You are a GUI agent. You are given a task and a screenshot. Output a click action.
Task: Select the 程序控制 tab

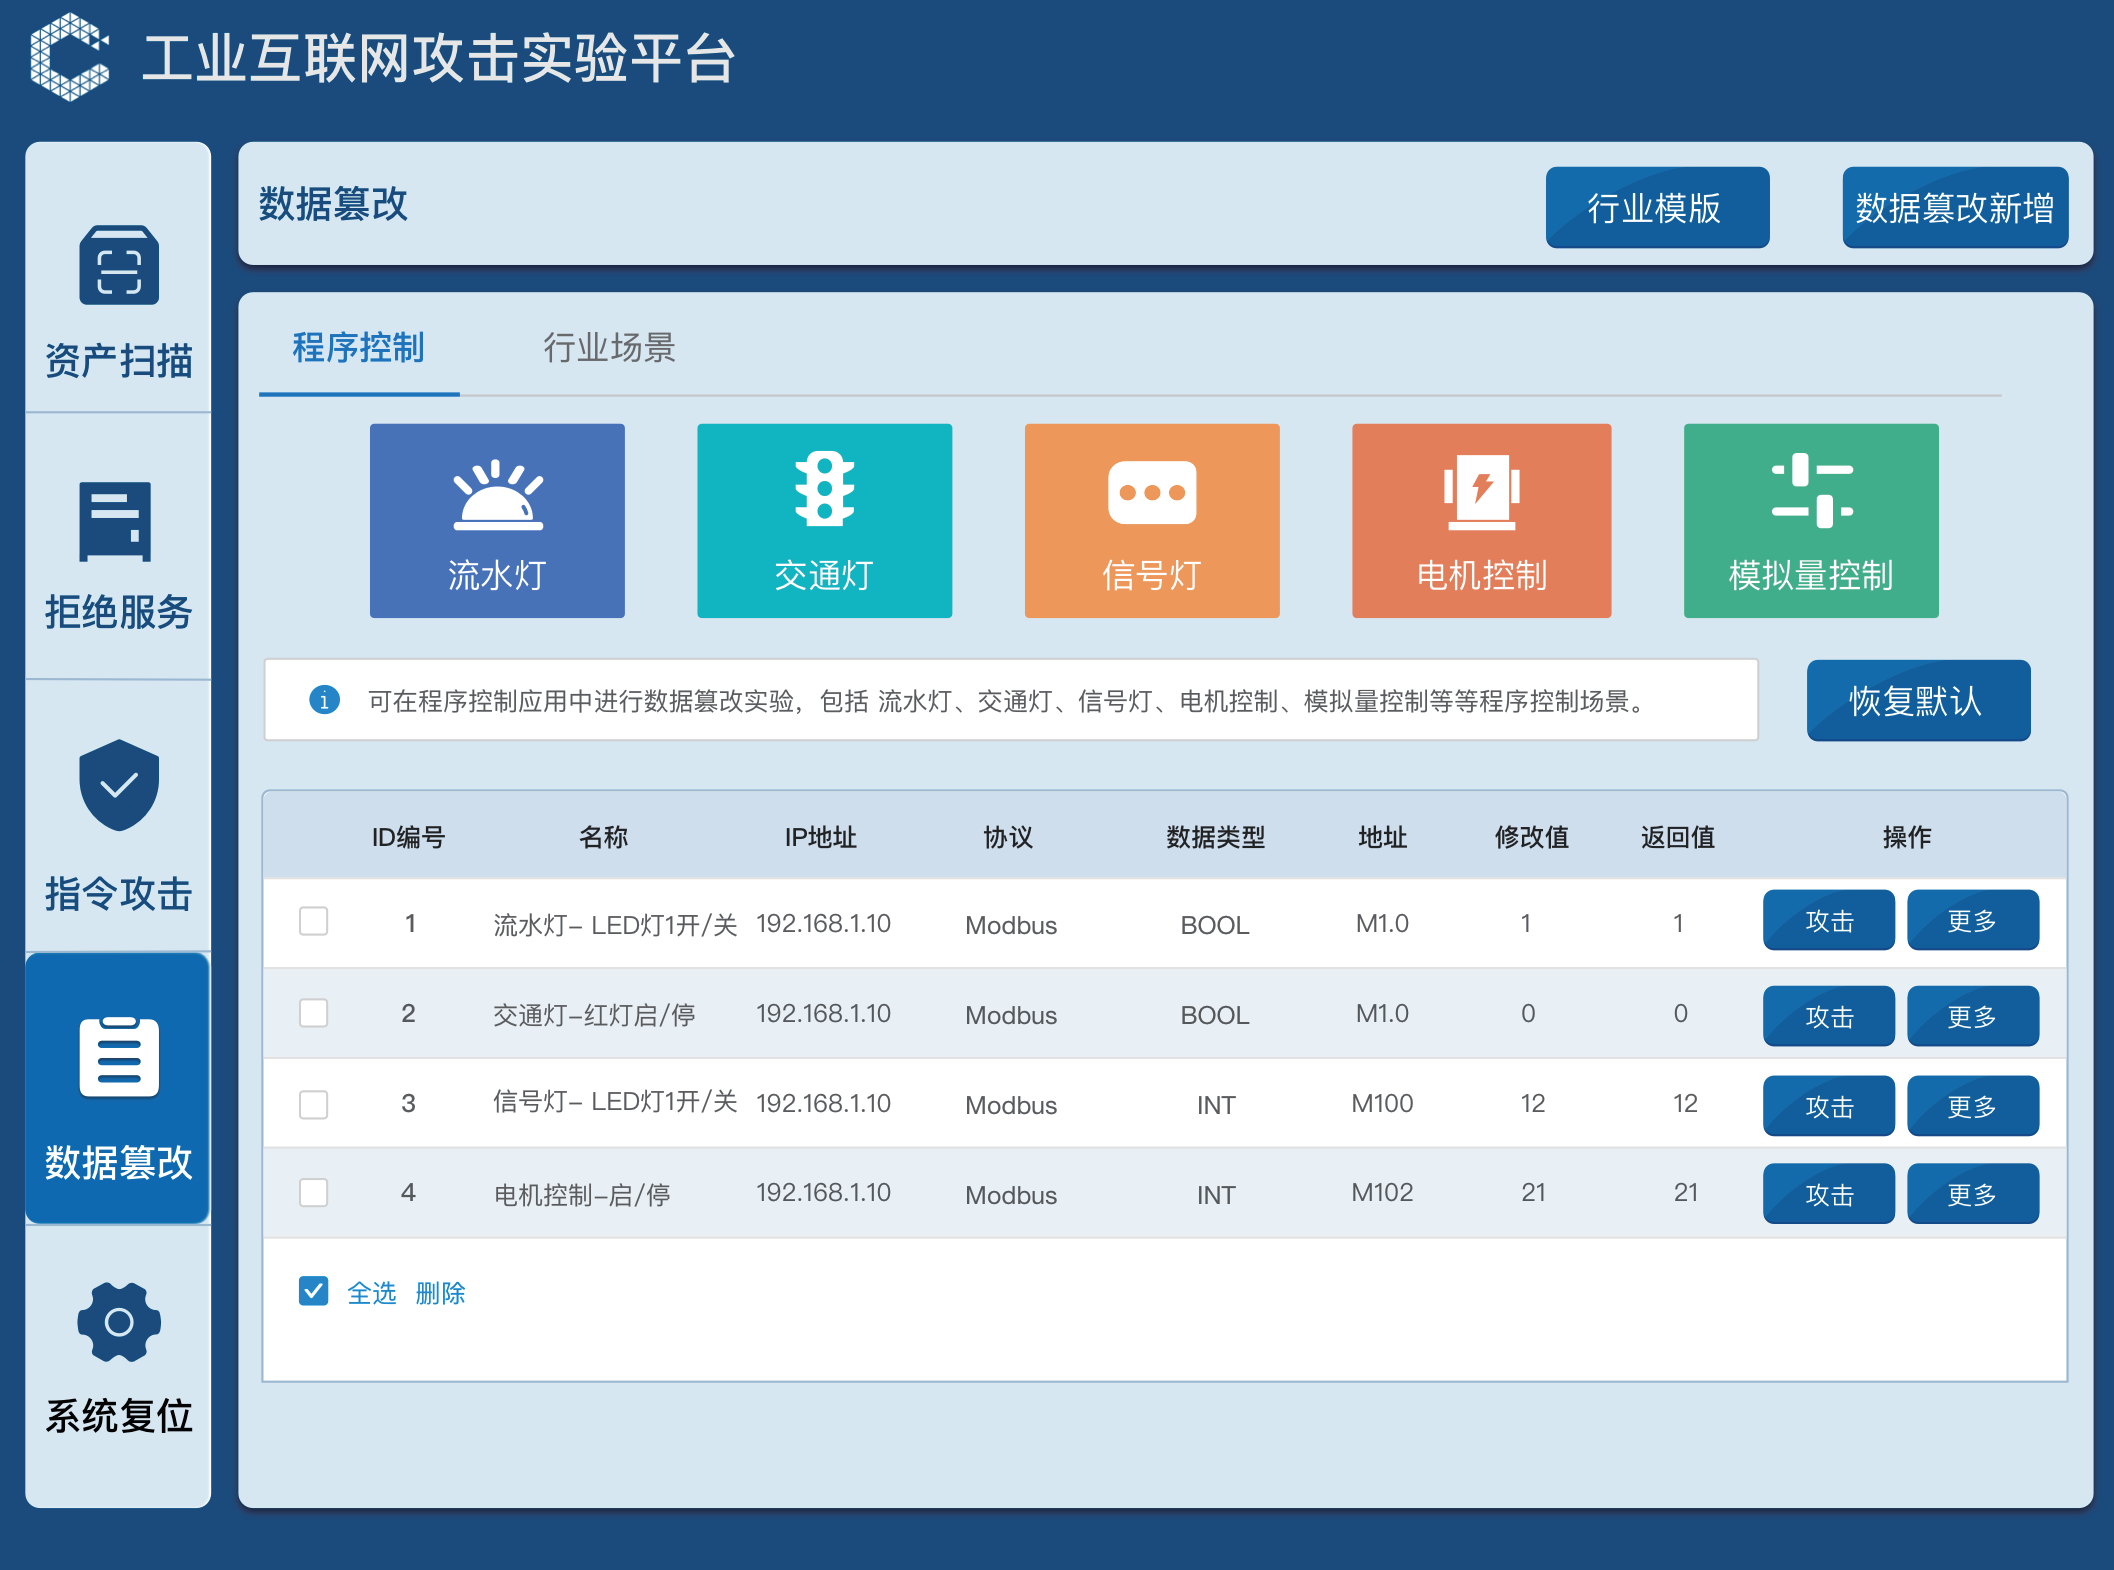point(358,348)
